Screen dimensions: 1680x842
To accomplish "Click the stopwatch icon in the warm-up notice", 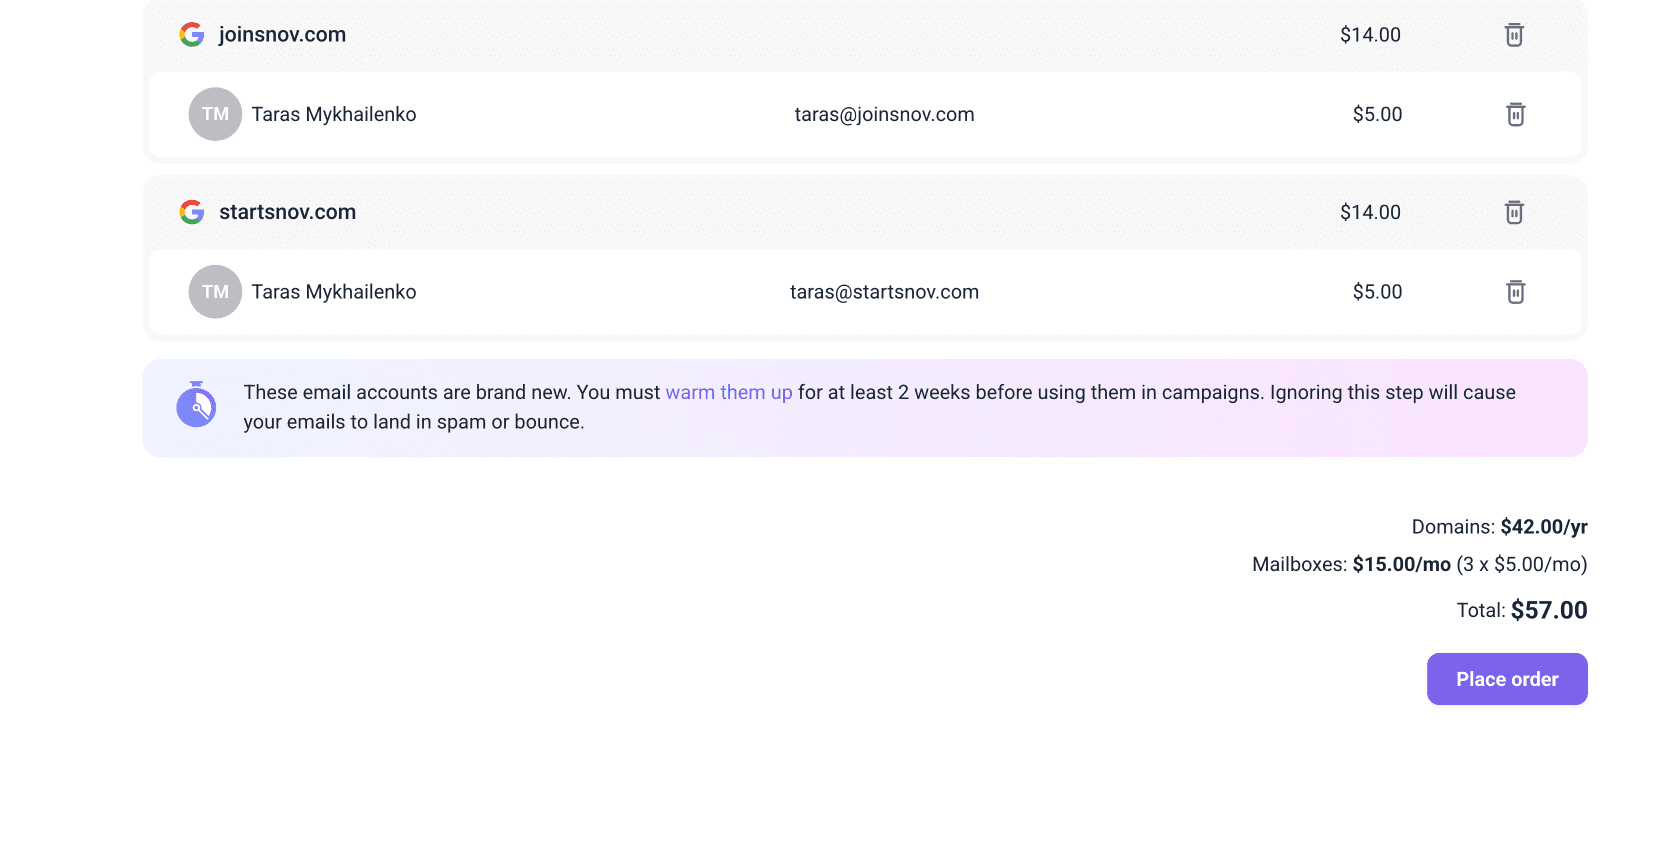I will tap(196, 405).
